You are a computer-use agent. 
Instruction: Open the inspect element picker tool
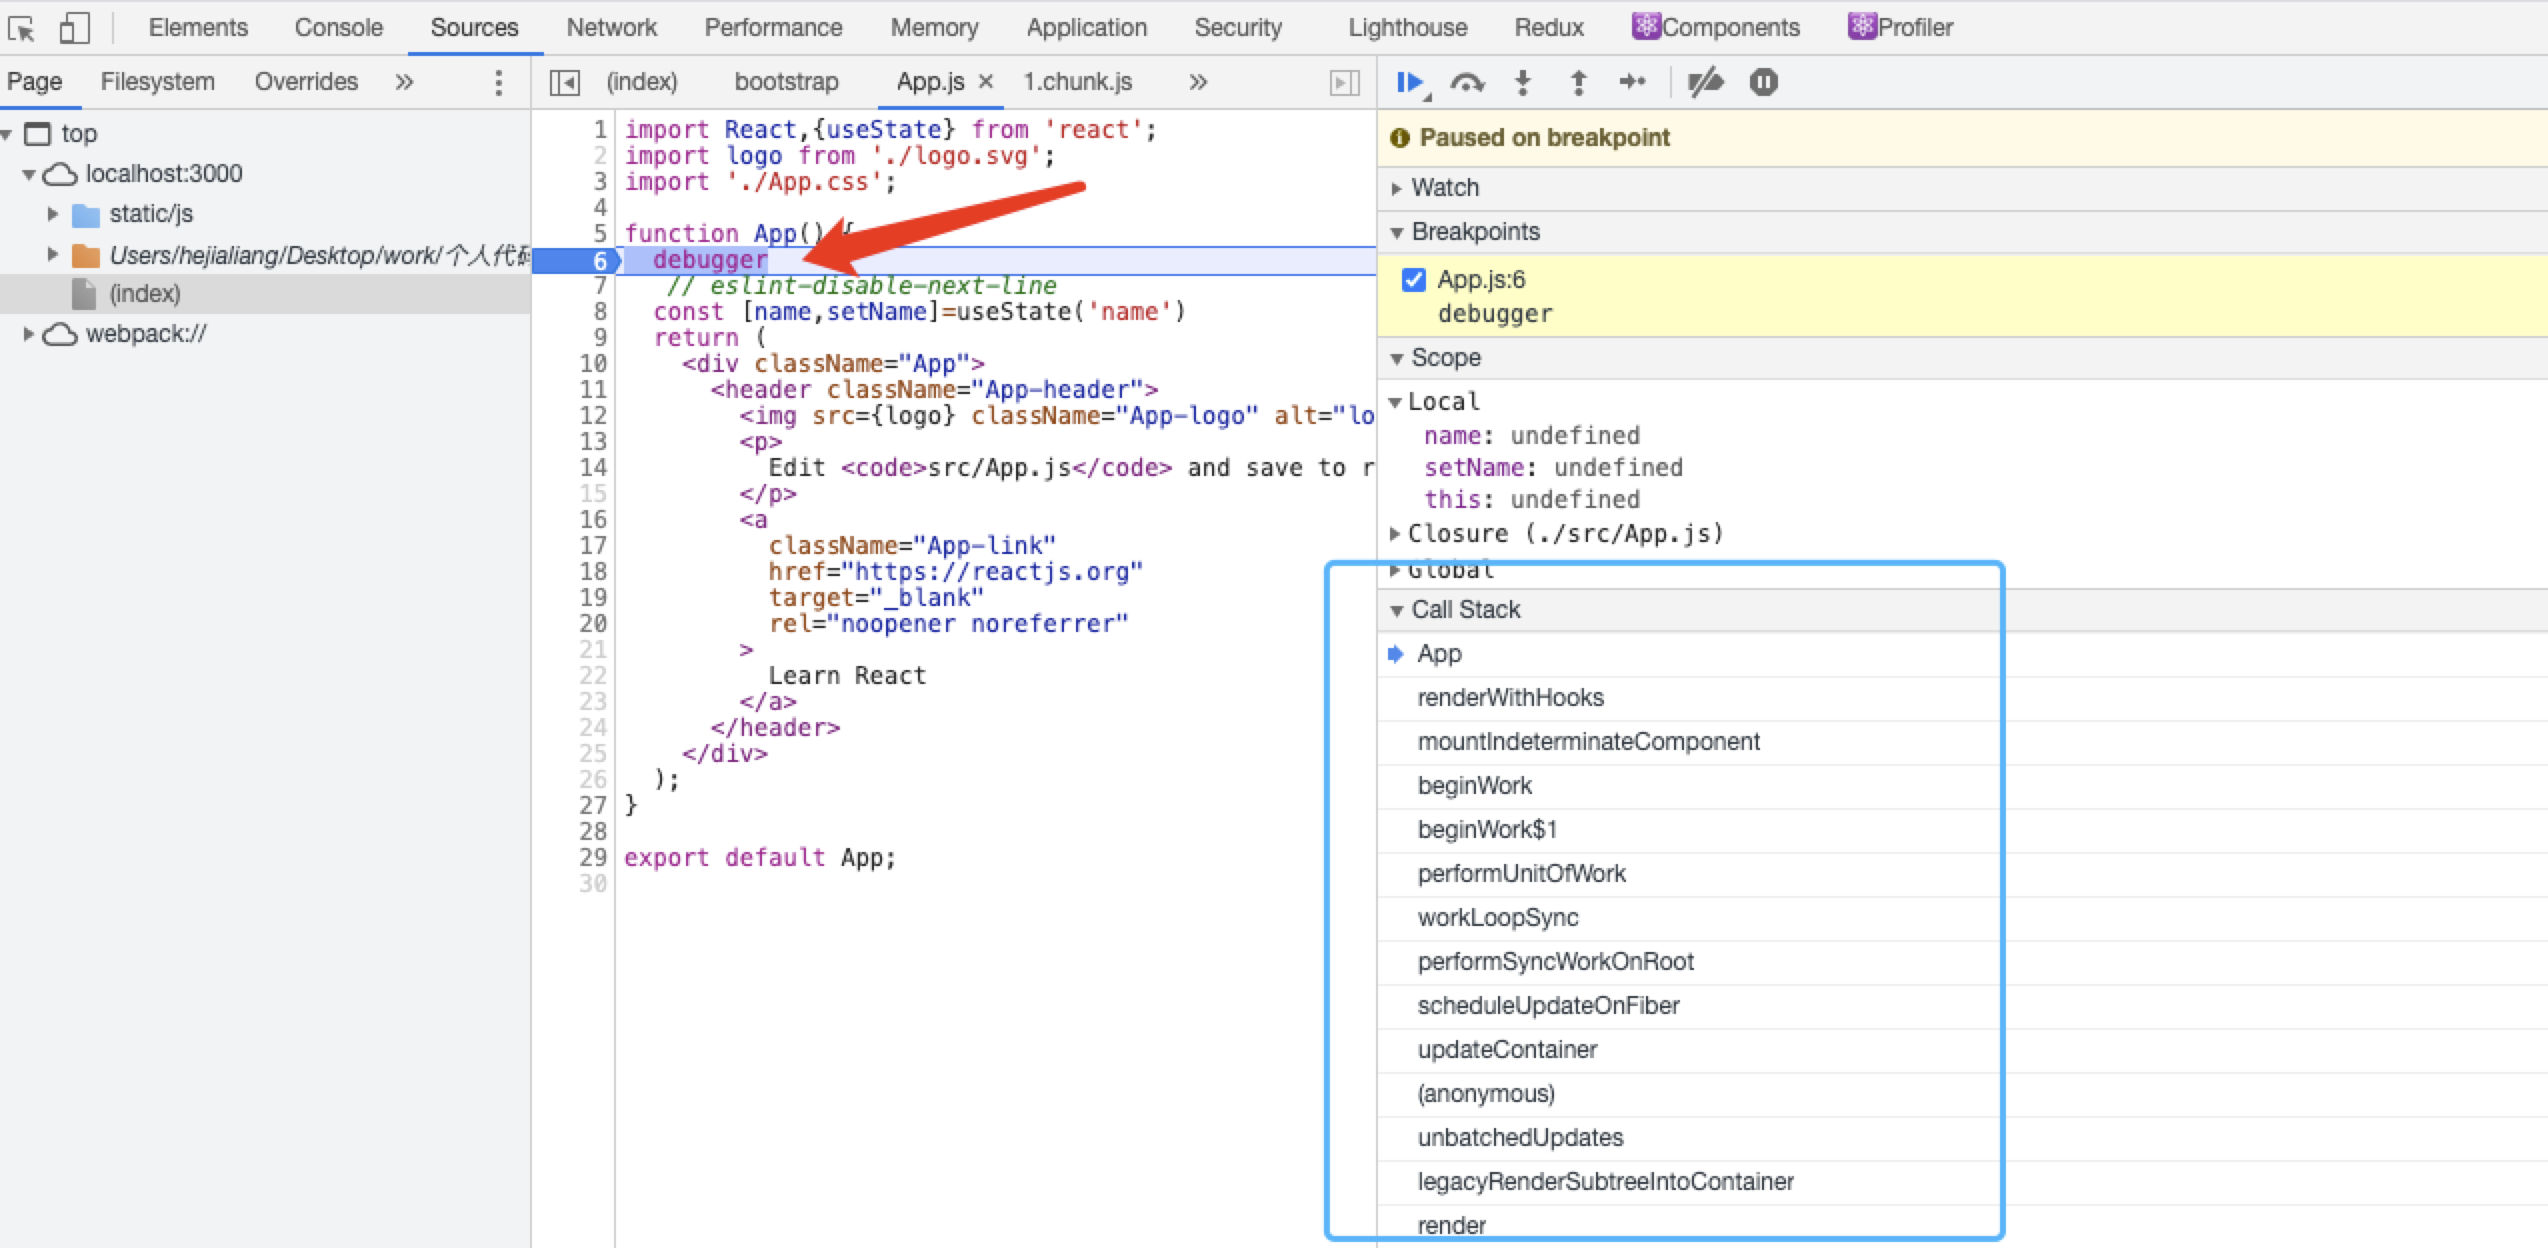click(22, 27)
